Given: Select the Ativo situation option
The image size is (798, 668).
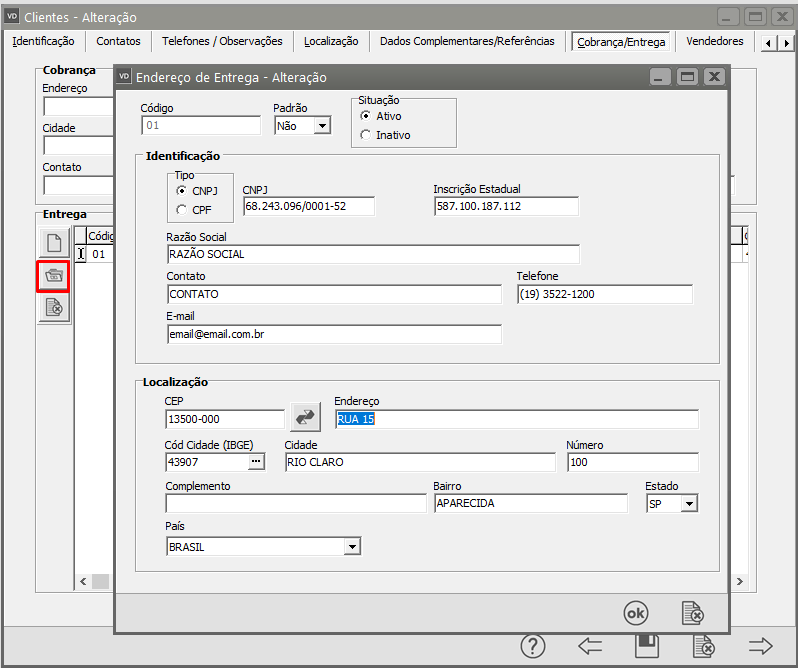Looking at the screenshot, I should (x=366, y=116).
